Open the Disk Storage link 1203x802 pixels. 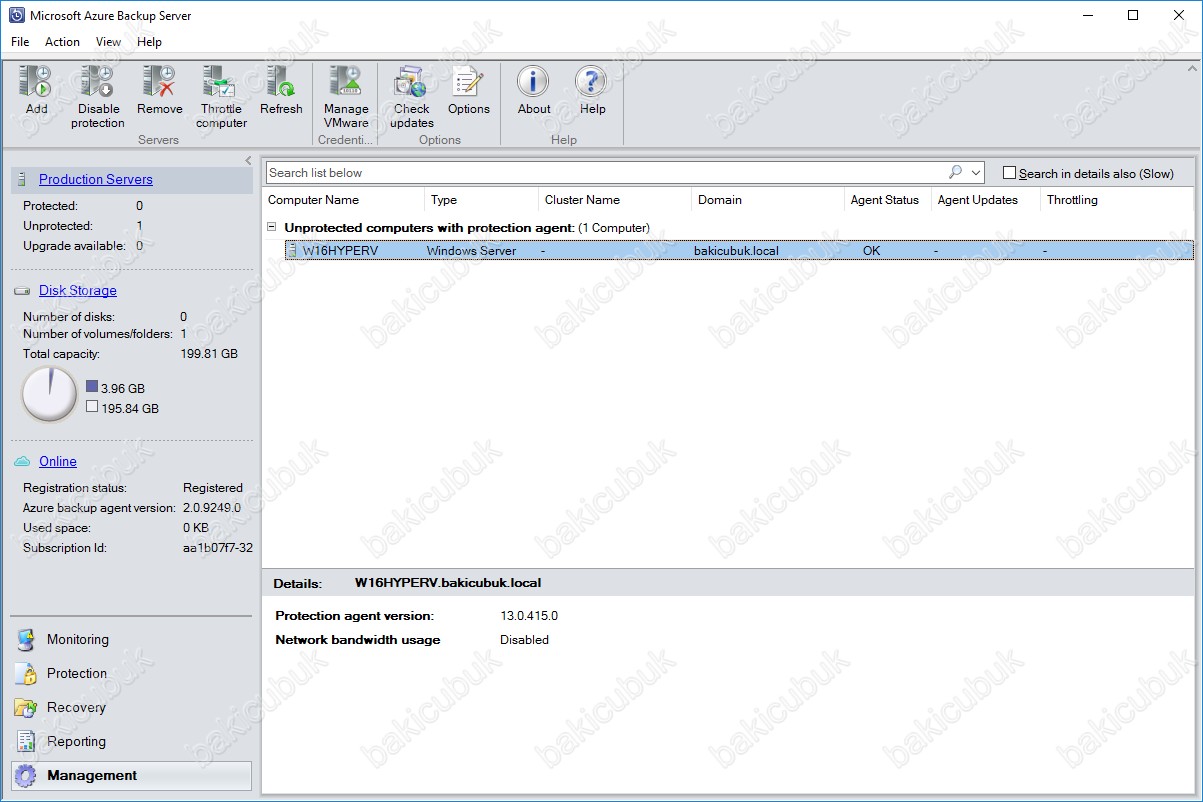click(x=78, y=291)
